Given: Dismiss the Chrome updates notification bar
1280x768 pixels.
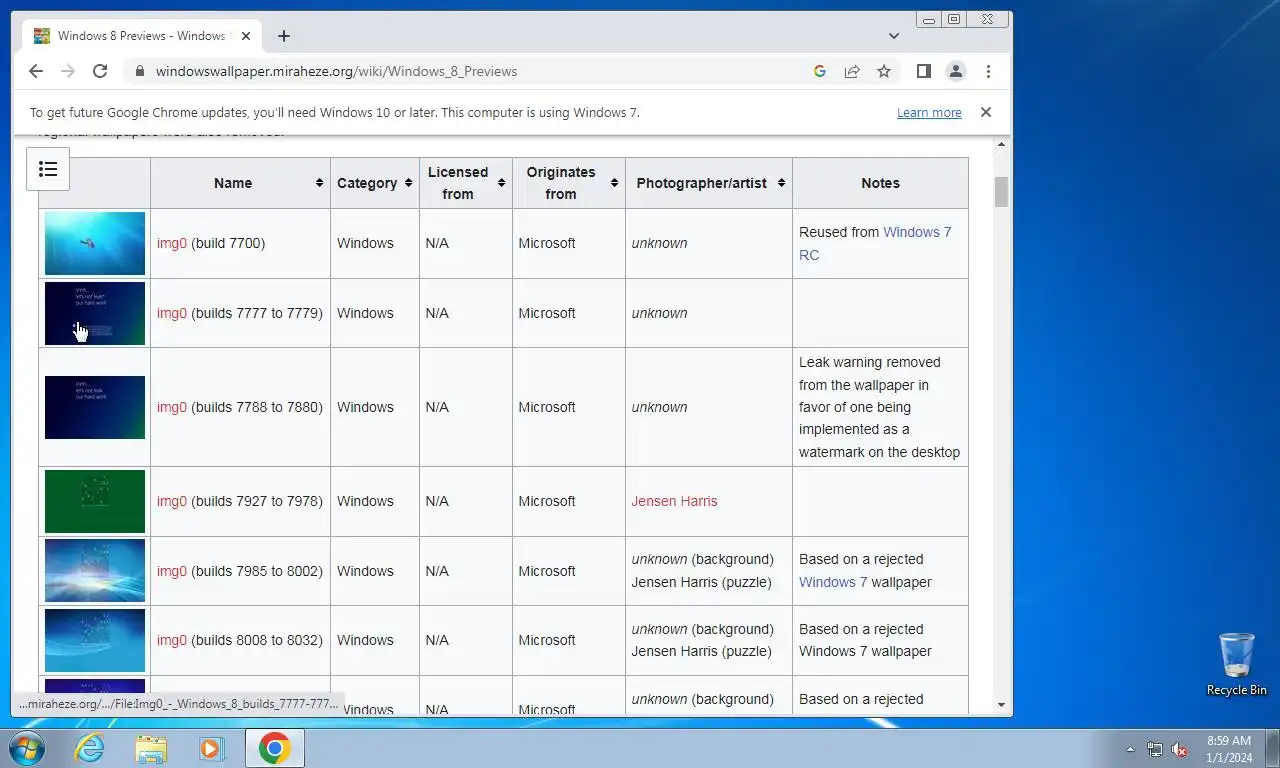Looking at the screenshot, I should (986, 112).
